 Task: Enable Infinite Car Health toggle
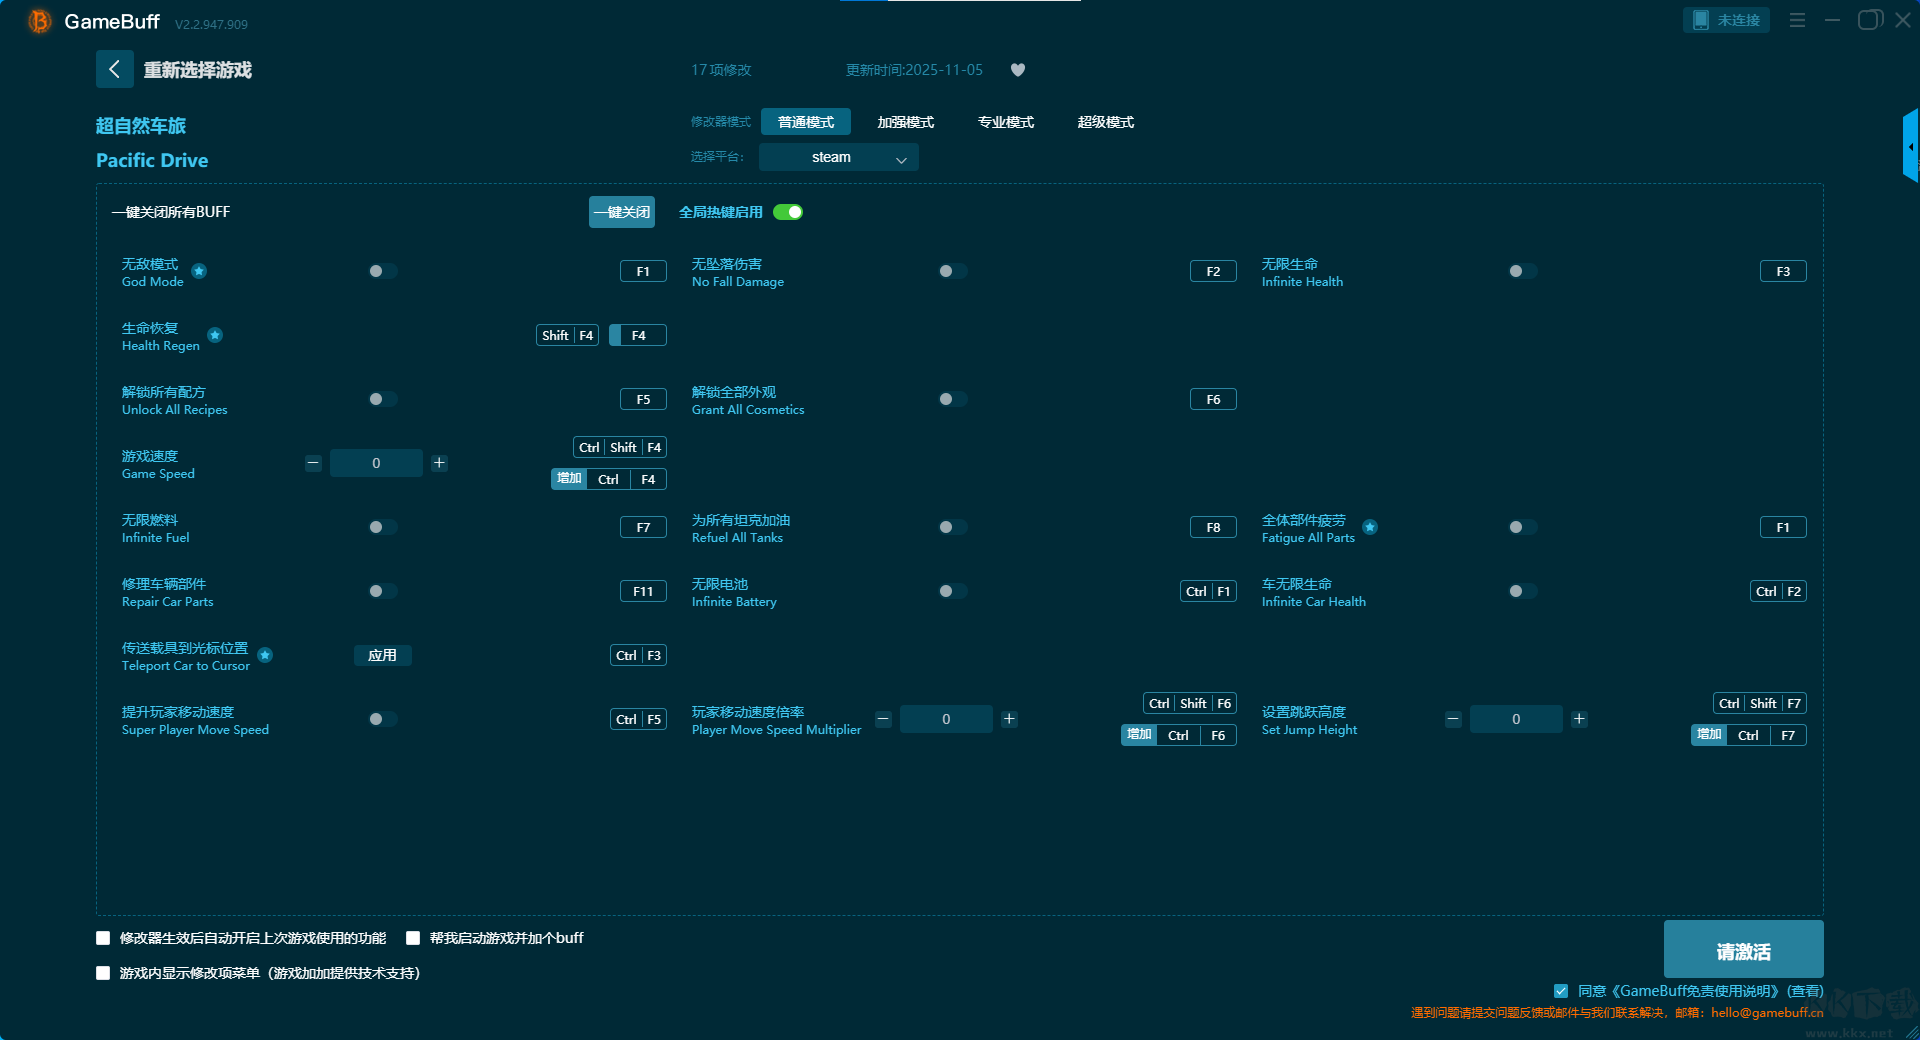pyautogui.click(x=1523, y=591)
